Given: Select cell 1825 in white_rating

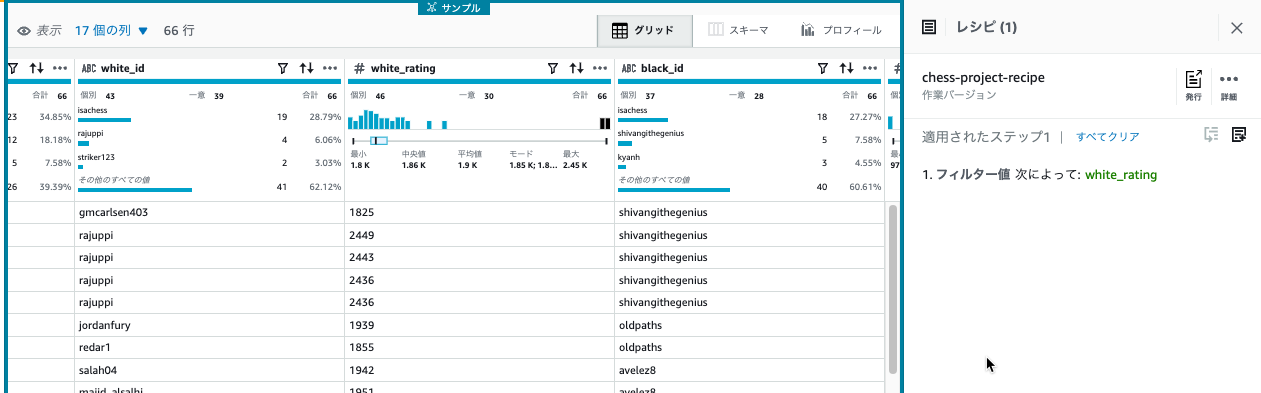Looking at the screenshot, I should (x=479, y=213).
